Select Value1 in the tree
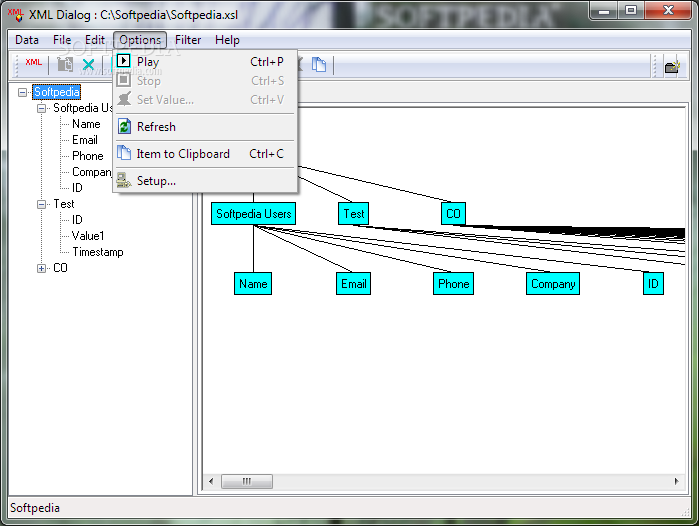Image resolution: width=699 pixels, height=526 pixels. tap(88, 236)
